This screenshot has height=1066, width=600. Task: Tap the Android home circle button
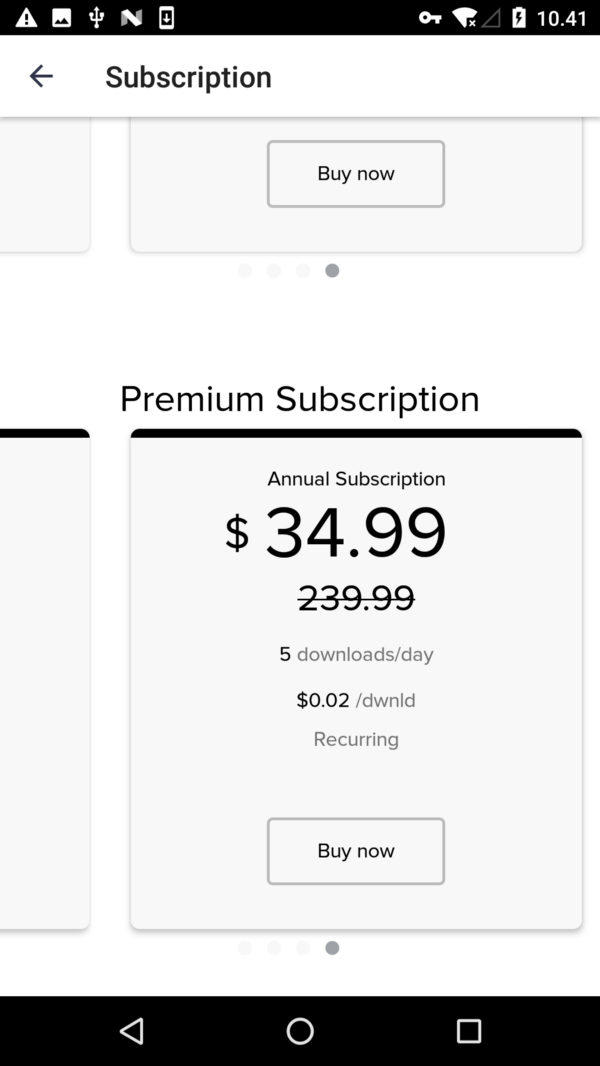pyautogui.click(x=300, y=1031)
